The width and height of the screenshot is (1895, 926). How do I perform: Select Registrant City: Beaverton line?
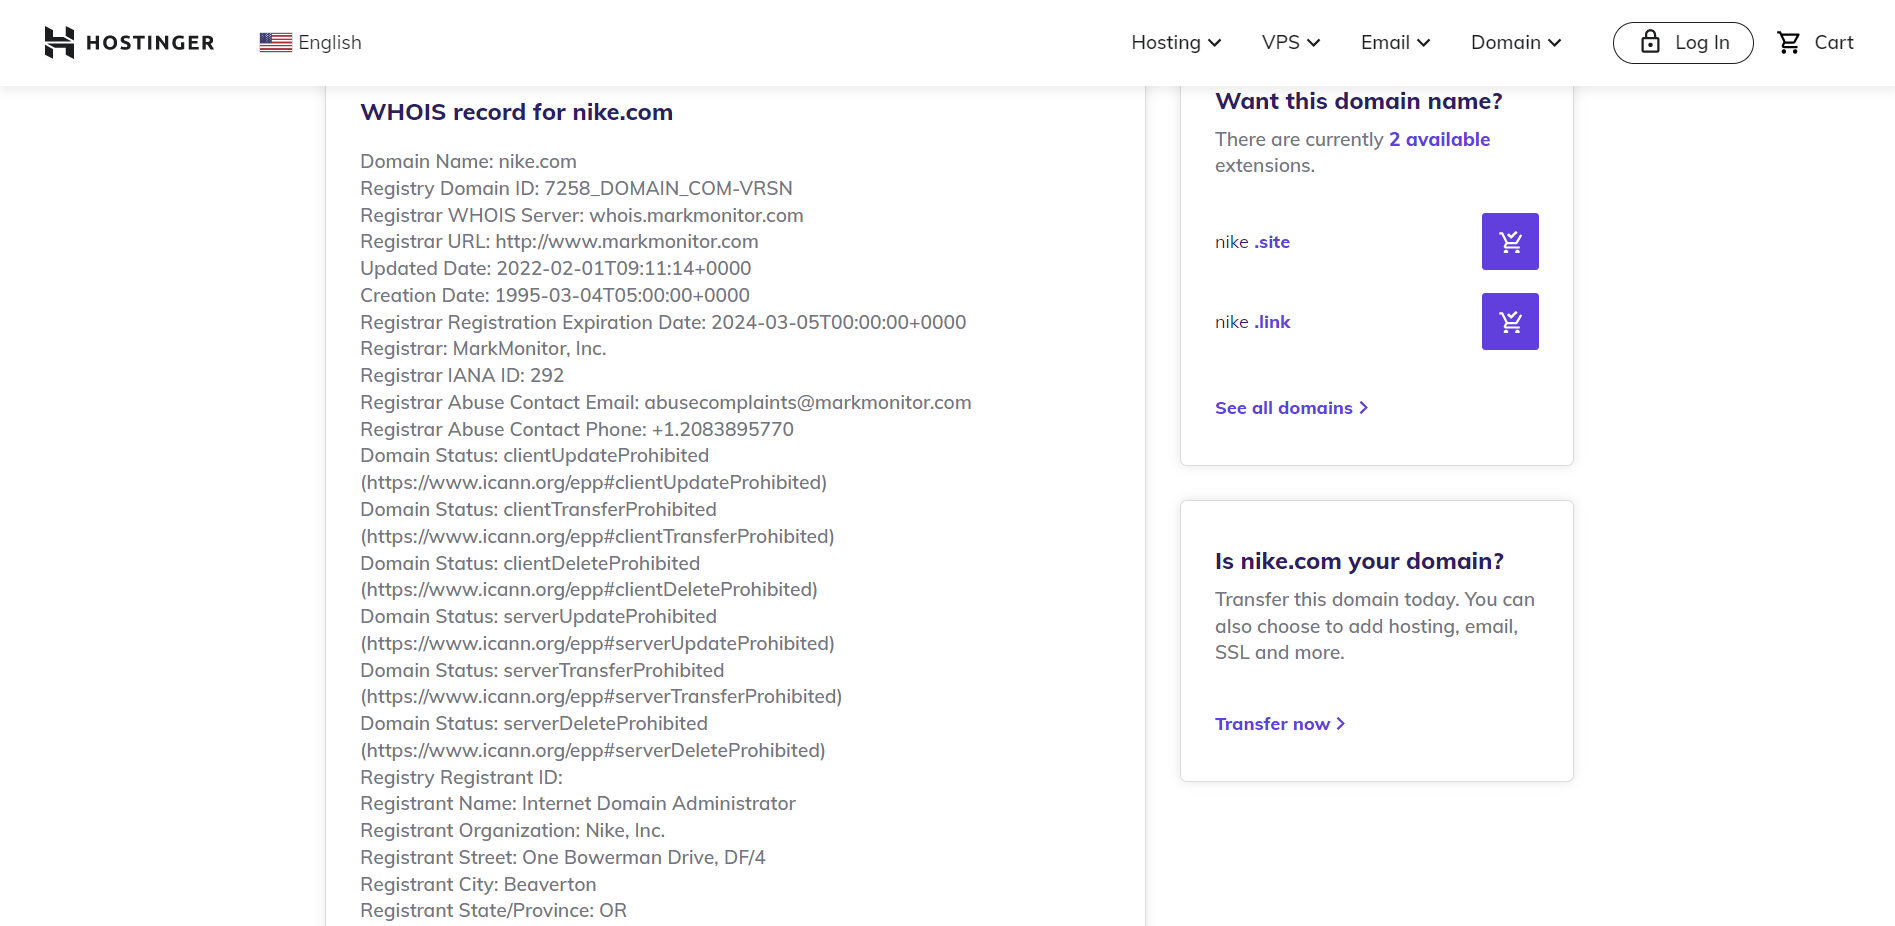click(478, 884)
